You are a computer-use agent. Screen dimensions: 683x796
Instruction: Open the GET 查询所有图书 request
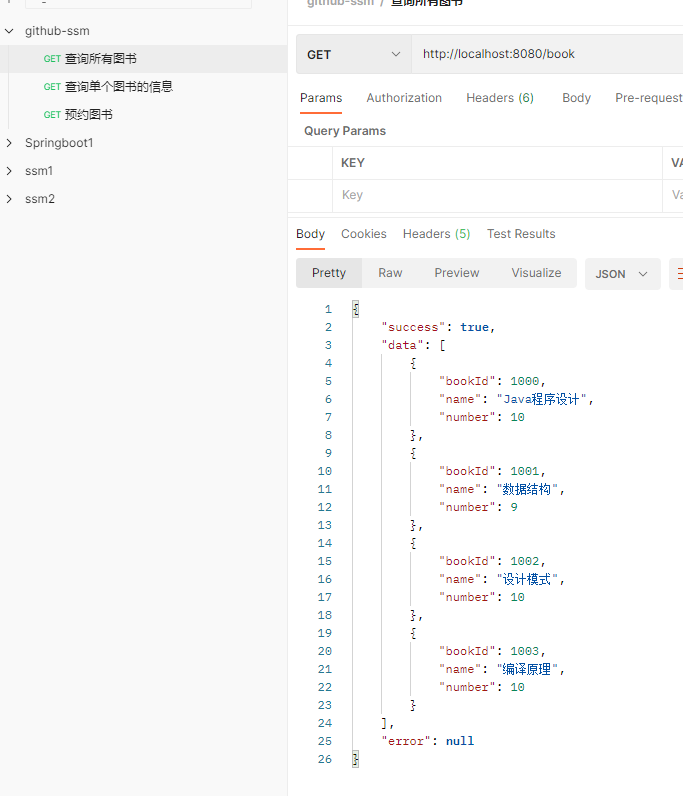tap(143, 59)
